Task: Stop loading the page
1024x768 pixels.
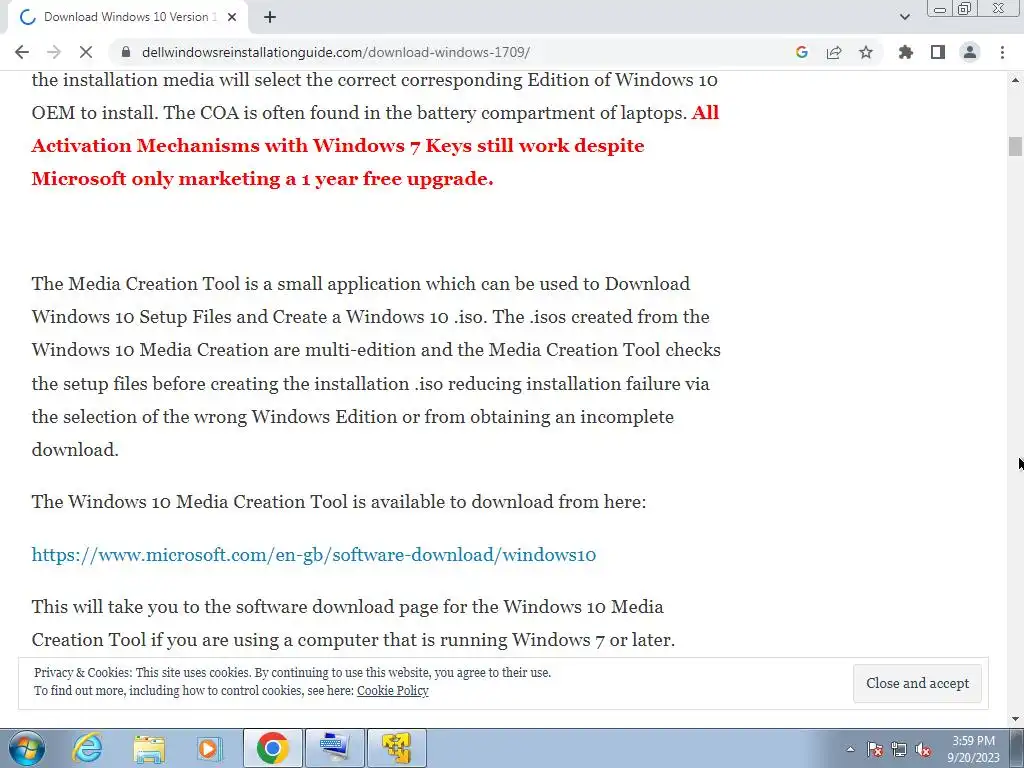Action: tap(86, 52)
